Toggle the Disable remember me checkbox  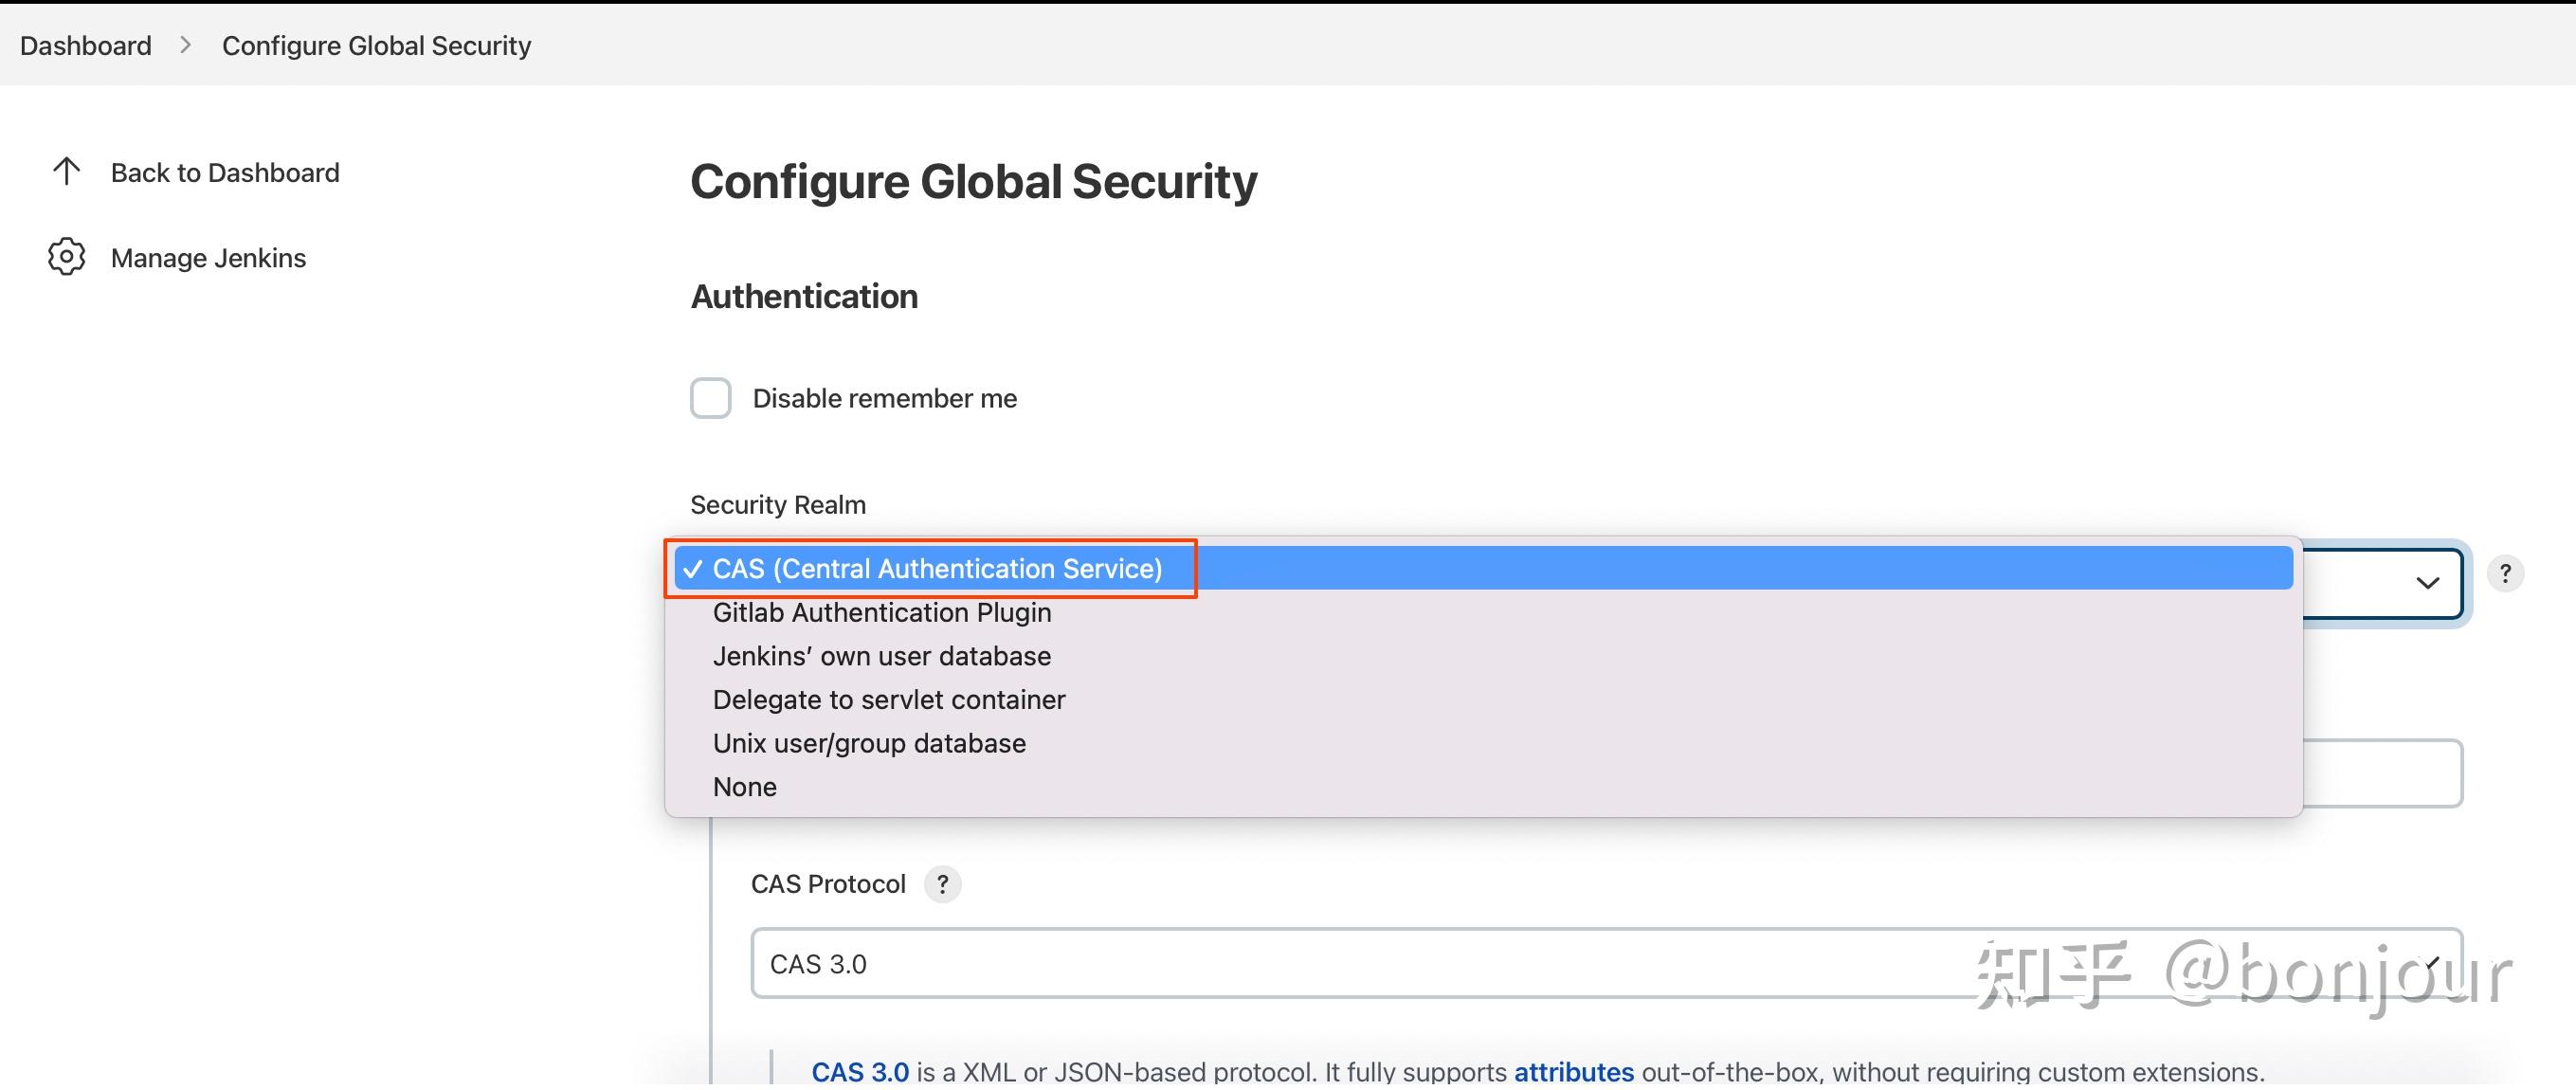click(x=710, y=398)
